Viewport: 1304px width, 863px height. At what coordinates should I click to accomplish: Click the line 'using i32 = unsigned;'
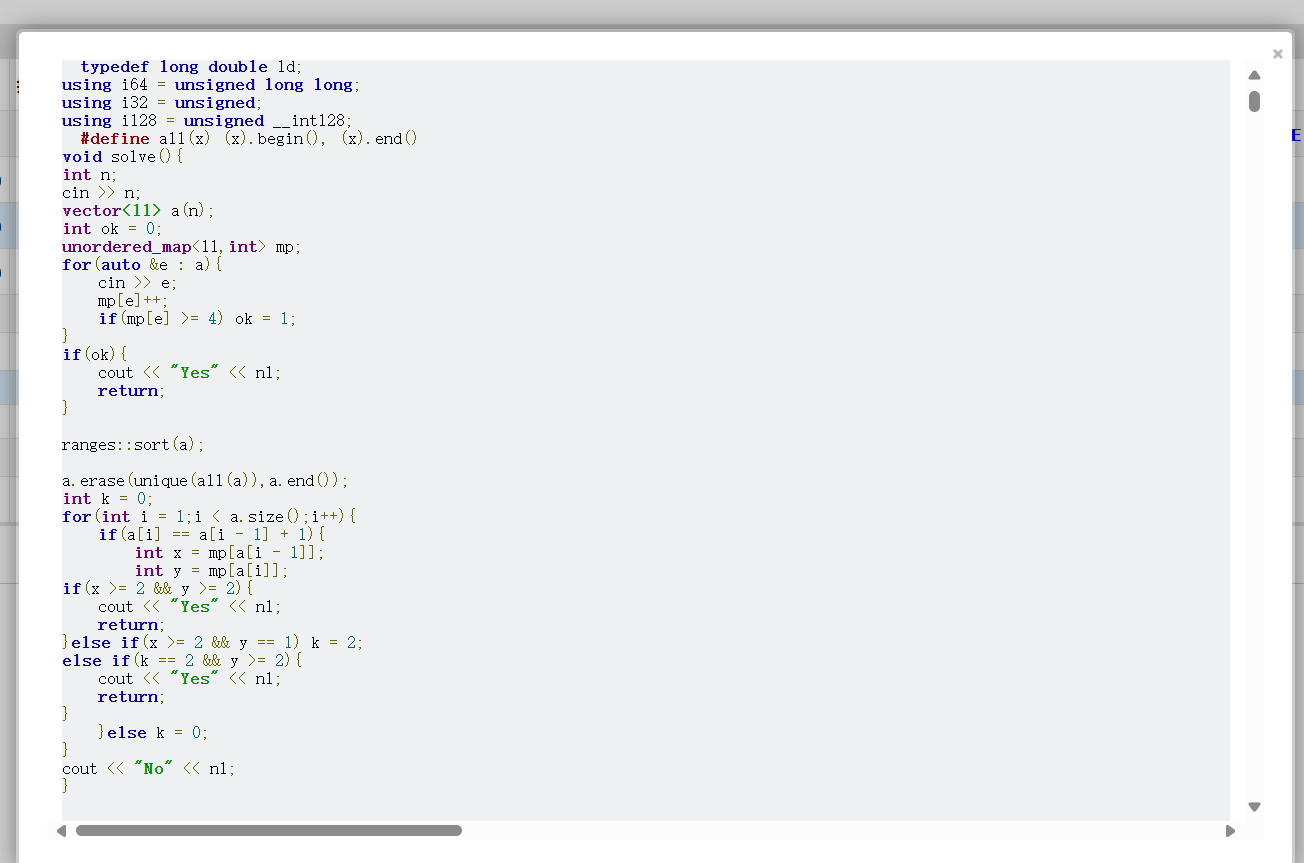tap(162, 103)
